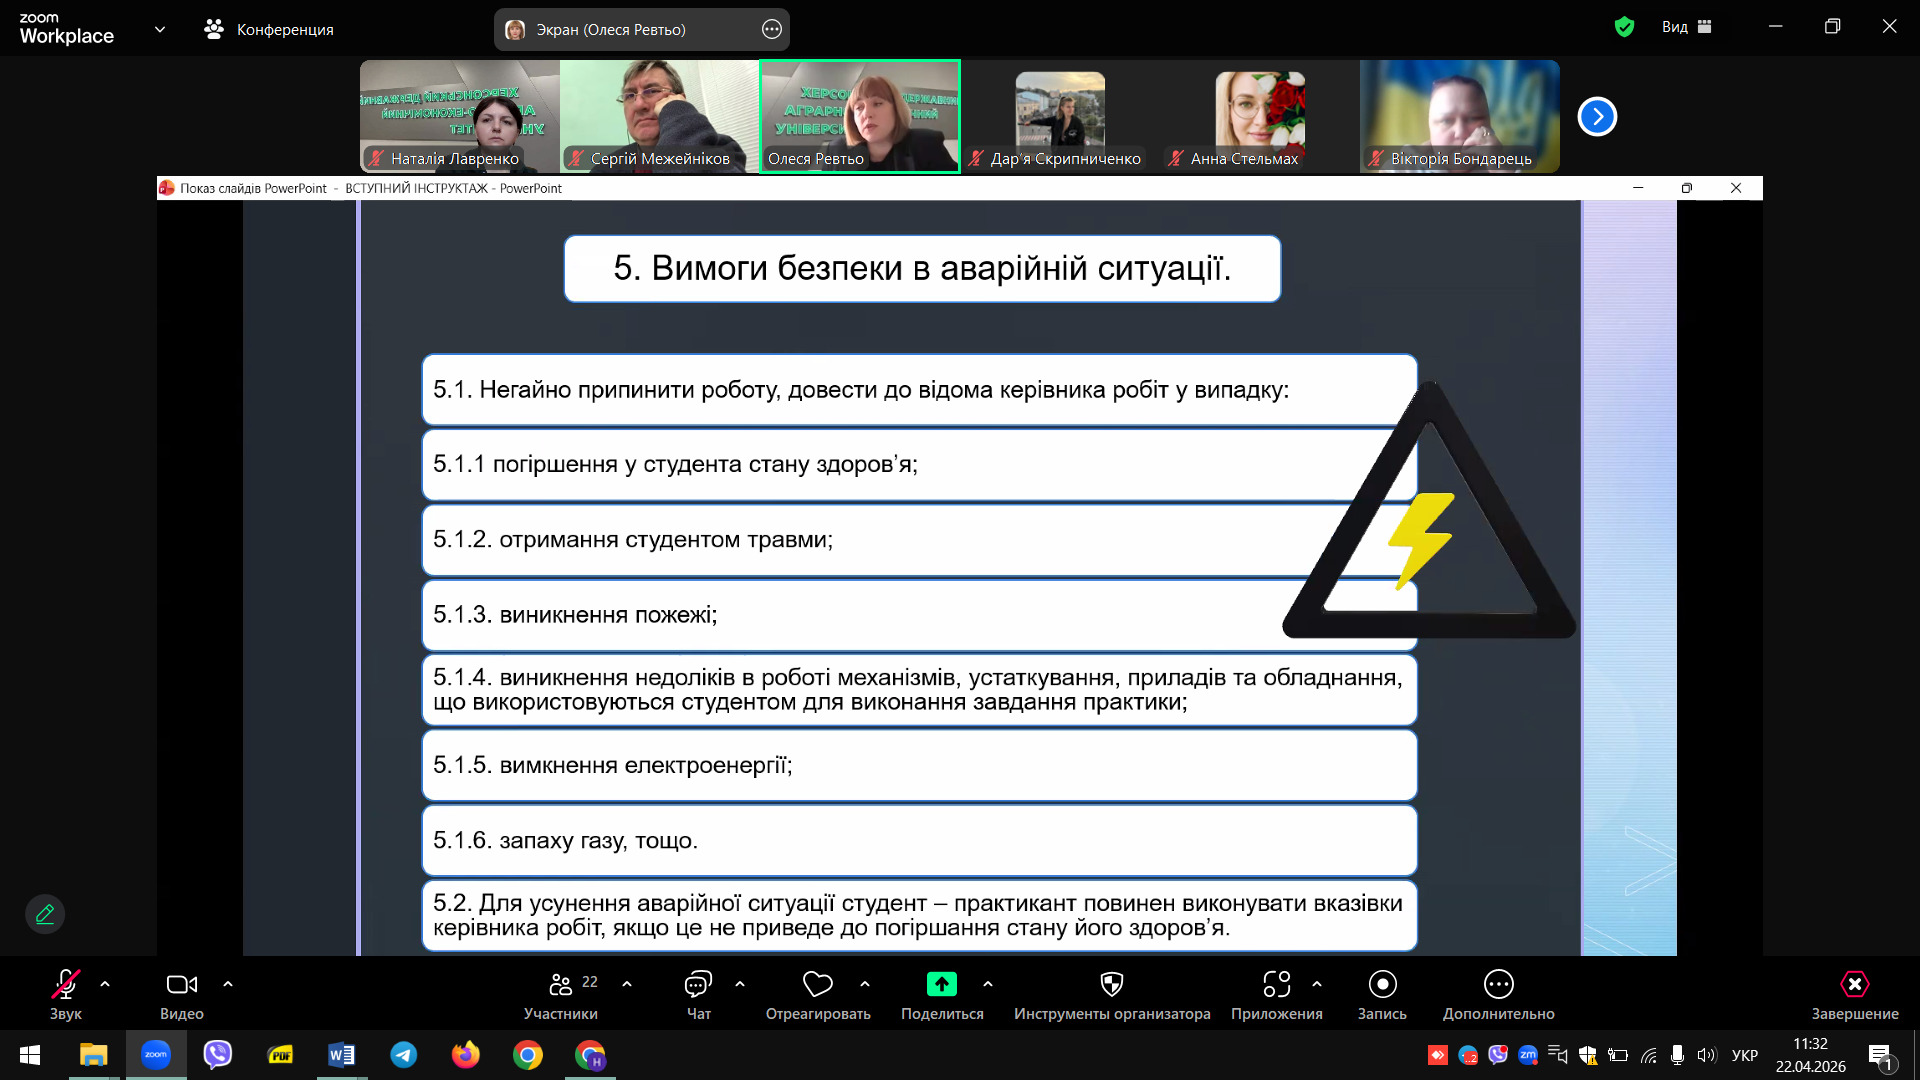Viewport: 1920px width, 1080px height.
Task: Expand audio options arrow next to Звук
Action: pyautogui.click(x=105, y=985)
